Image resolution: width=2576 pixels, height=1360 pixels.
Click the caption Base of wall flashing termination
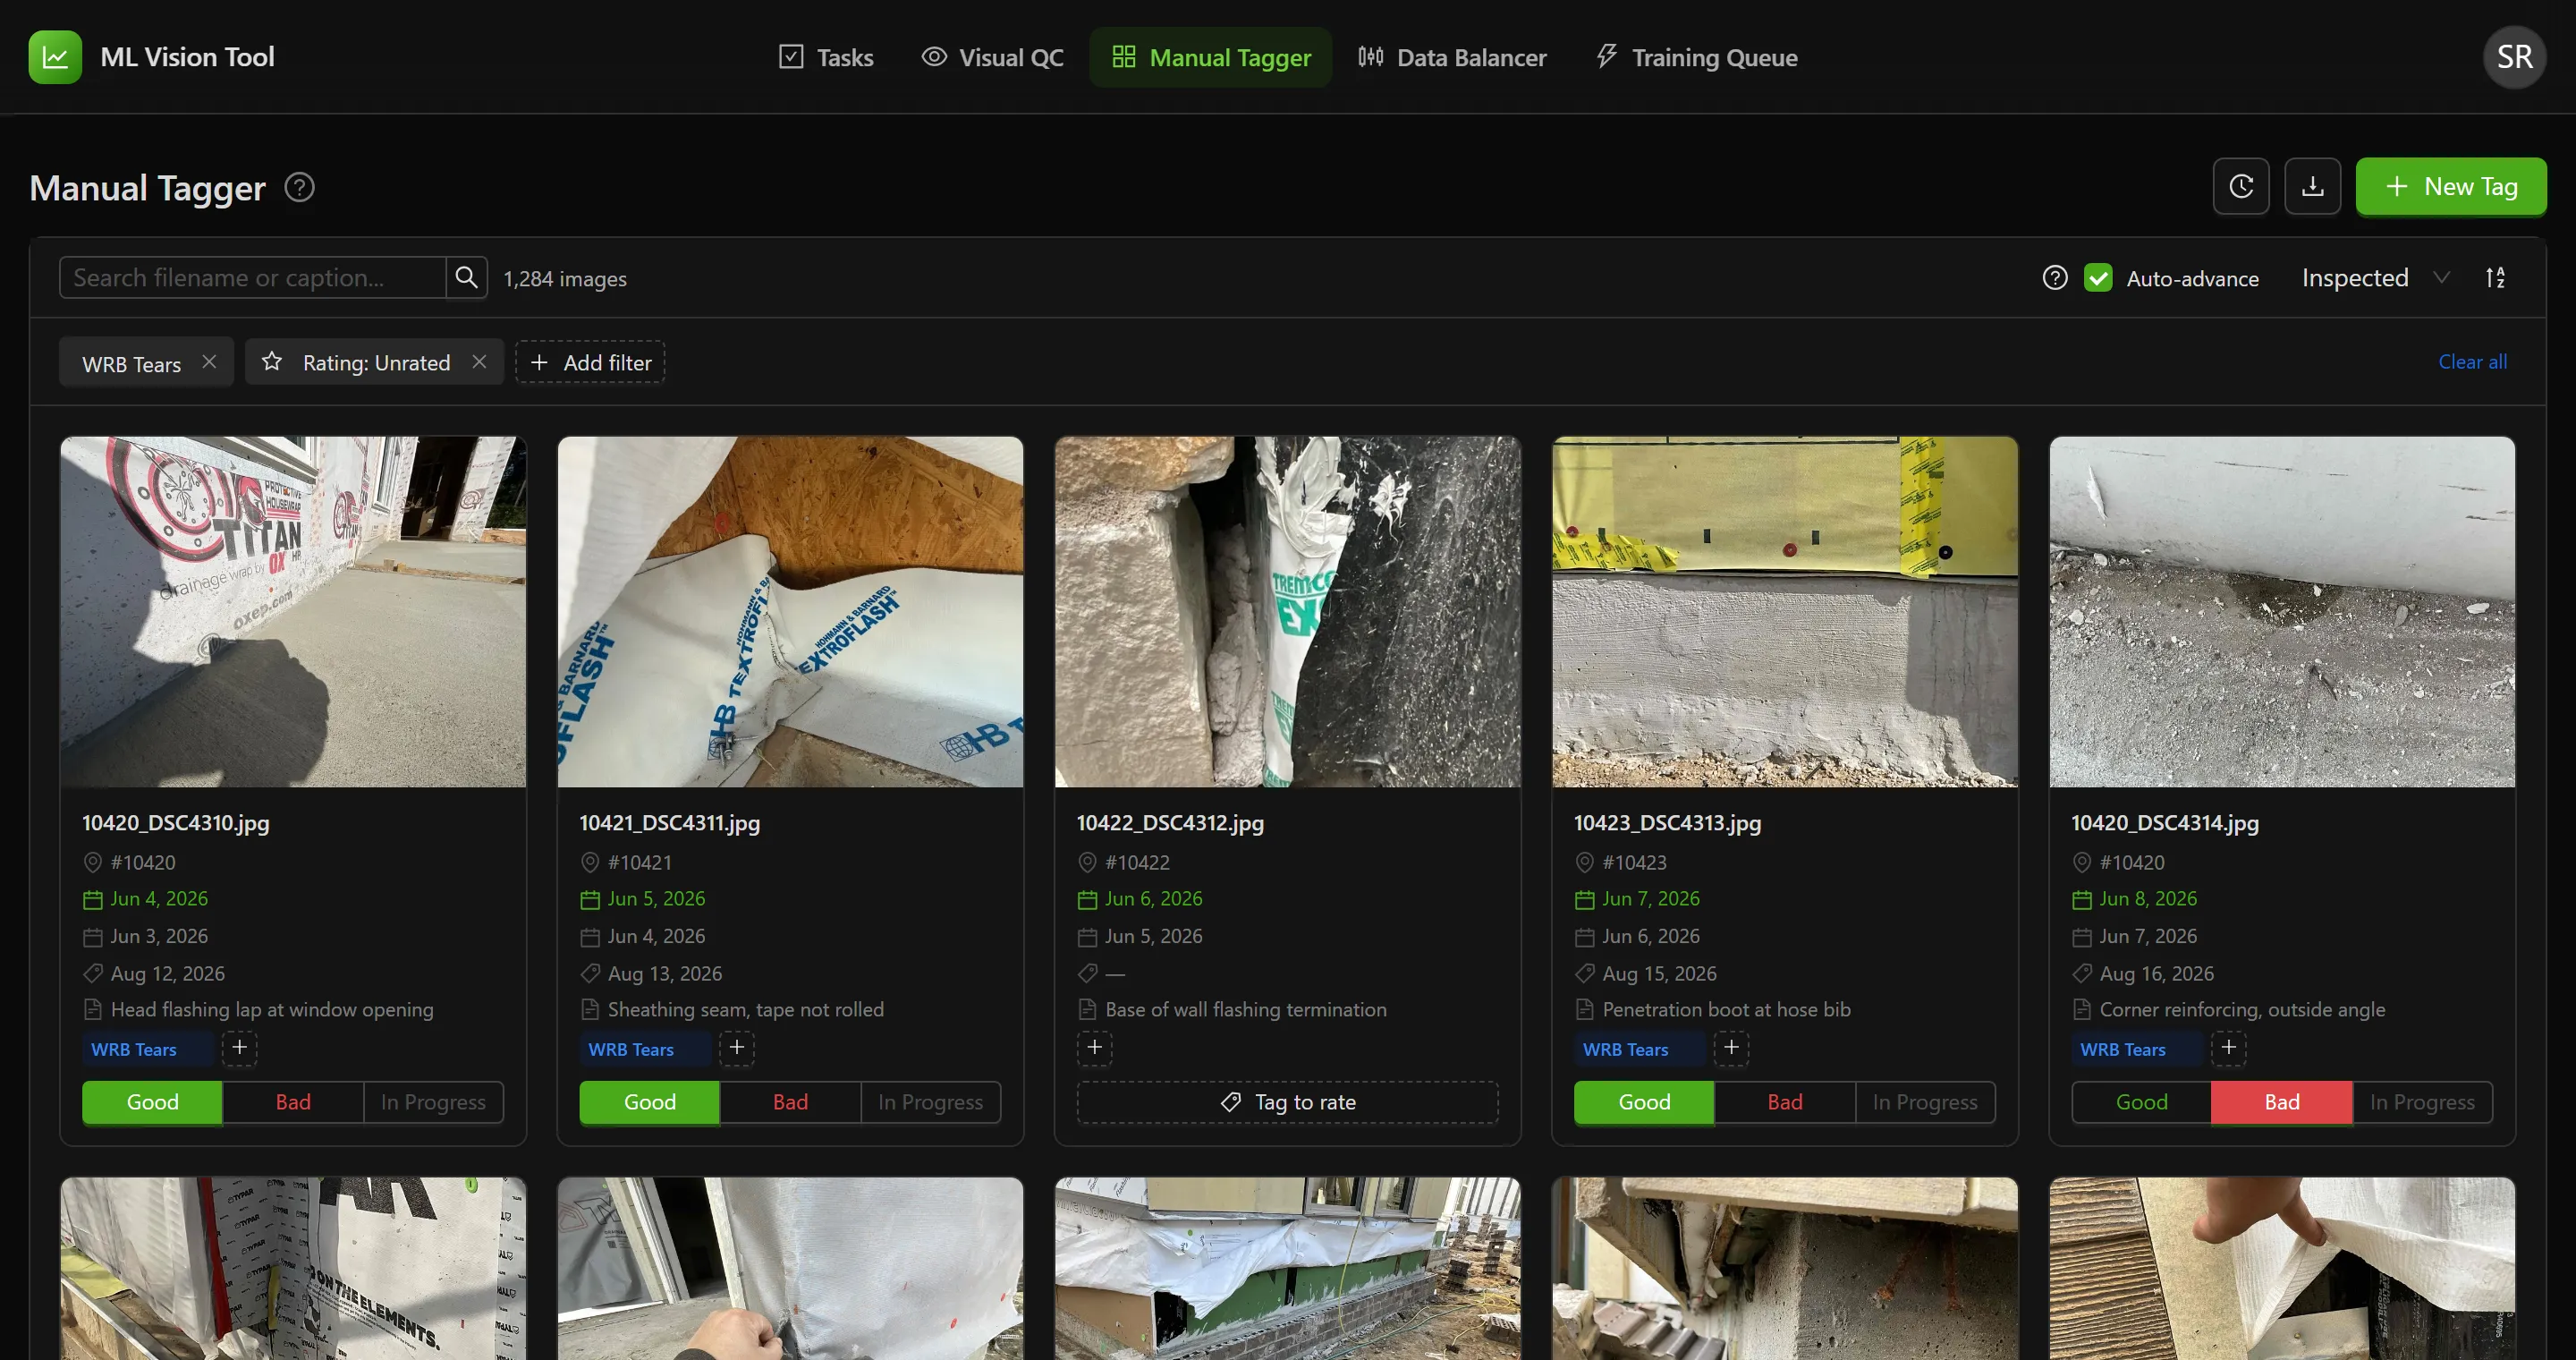[1245, 1010]
